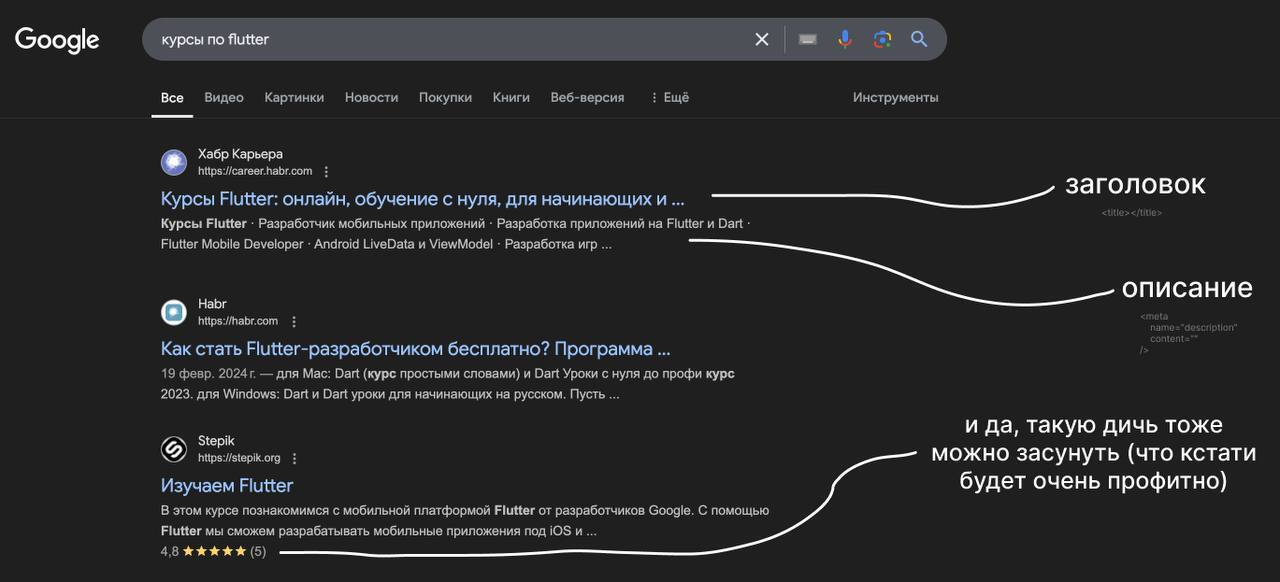The height and width of the screenshot is (582, 1280).
Task: Click the Habr site favicon
Action: coord(174,312)
